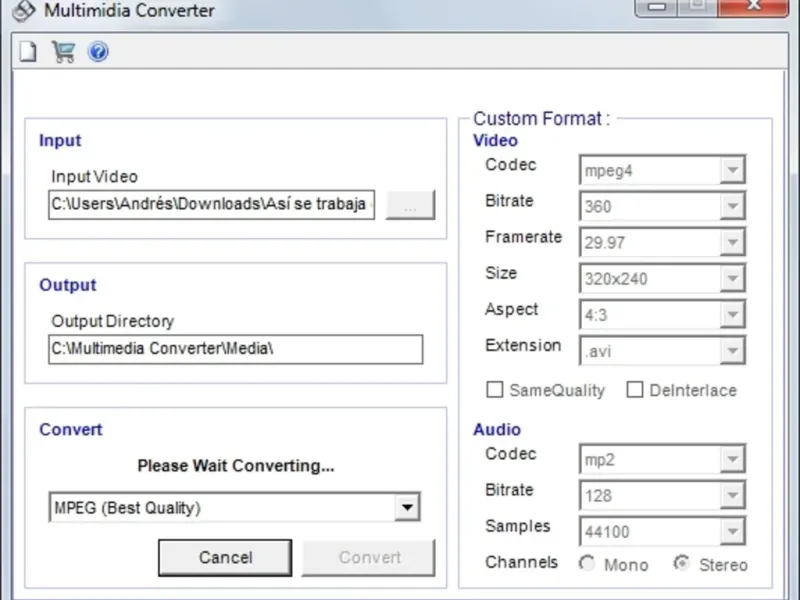Open the shopping cart purchase icon
800x600 pixels.
pos(63,52)
